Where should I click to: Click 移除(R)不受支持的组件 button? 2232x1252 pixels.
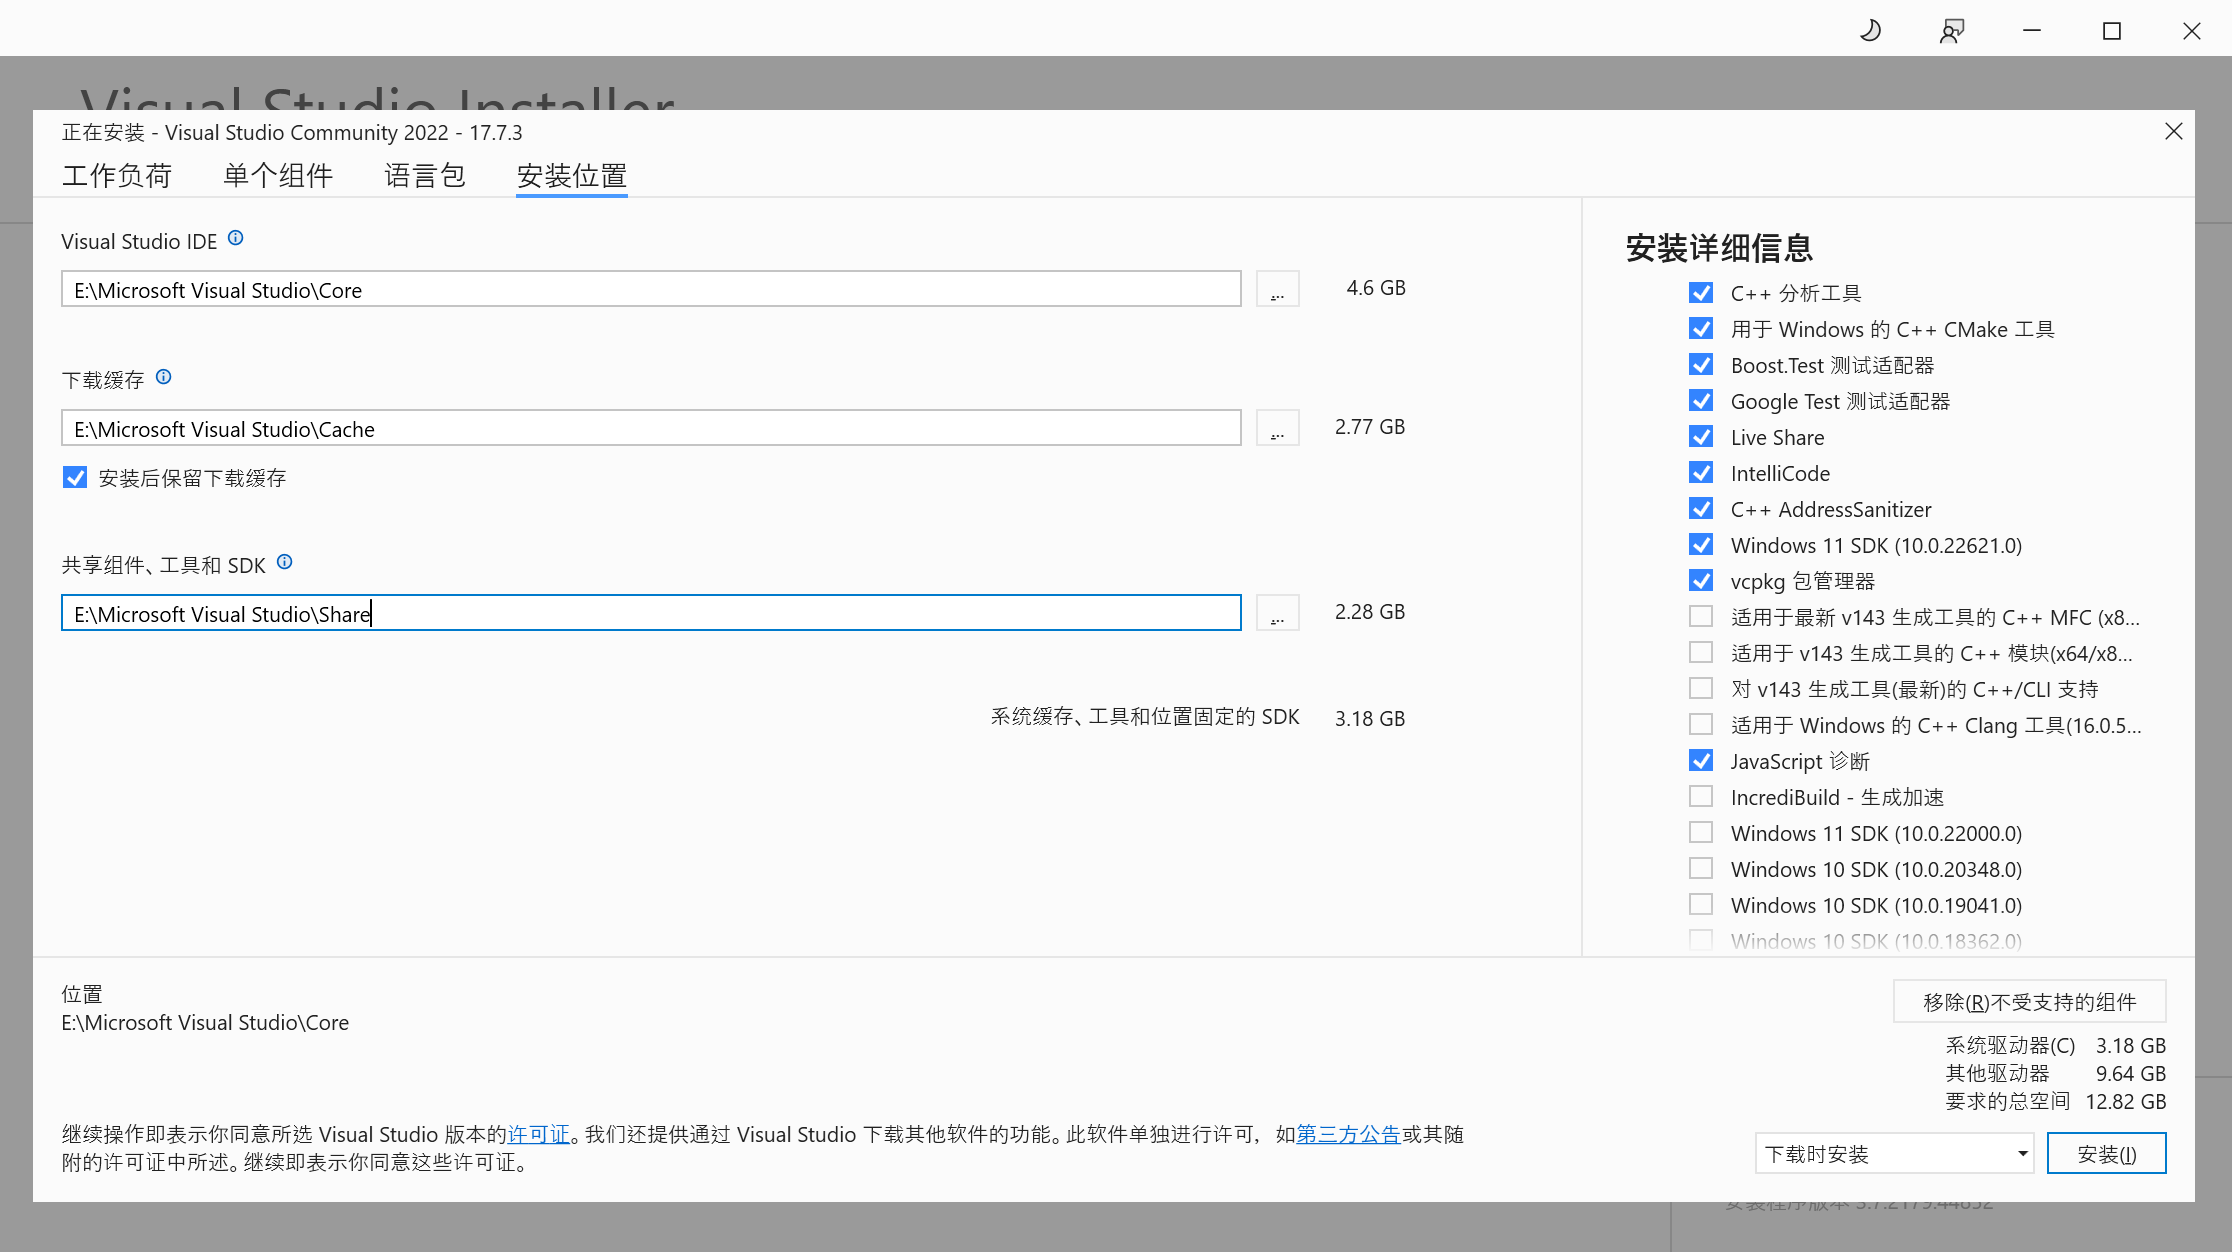pos(2029,1002)
